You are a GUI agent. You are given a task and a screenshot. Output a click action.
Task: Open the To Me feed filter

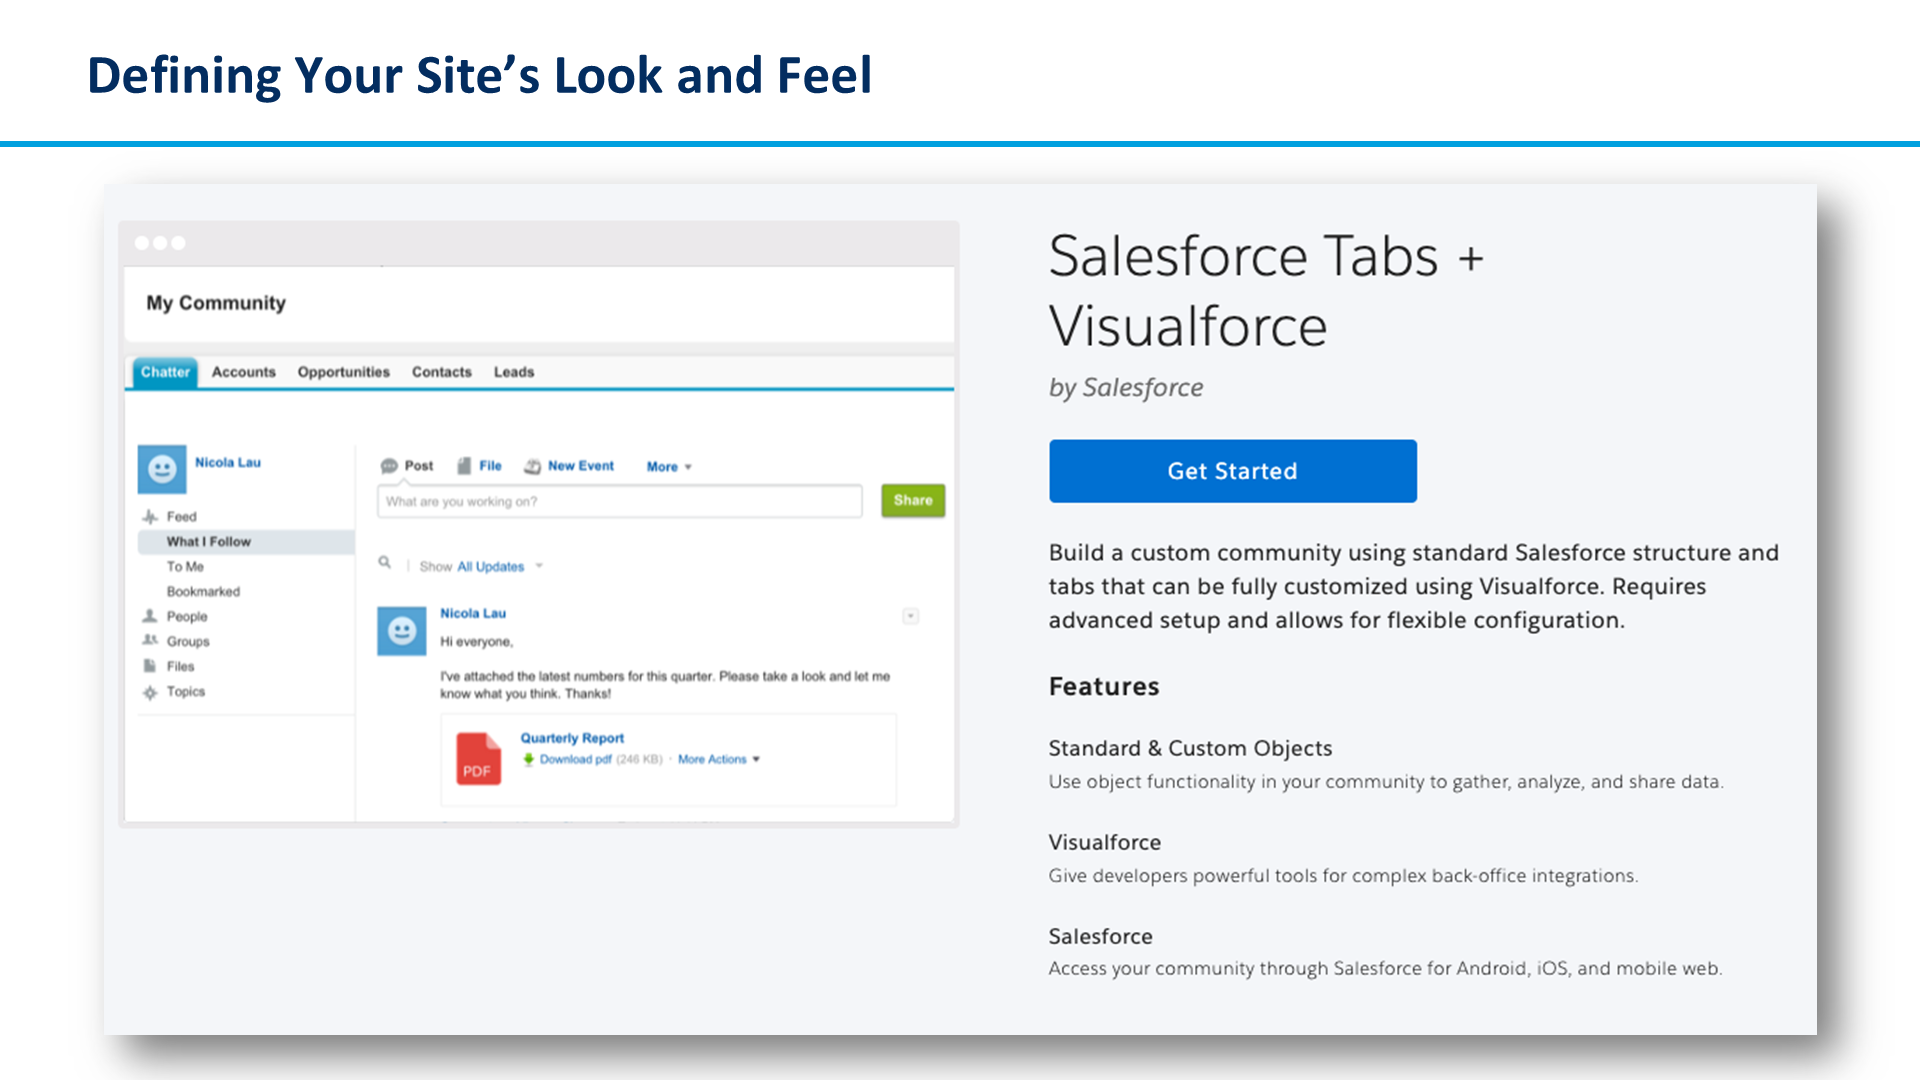185,567
